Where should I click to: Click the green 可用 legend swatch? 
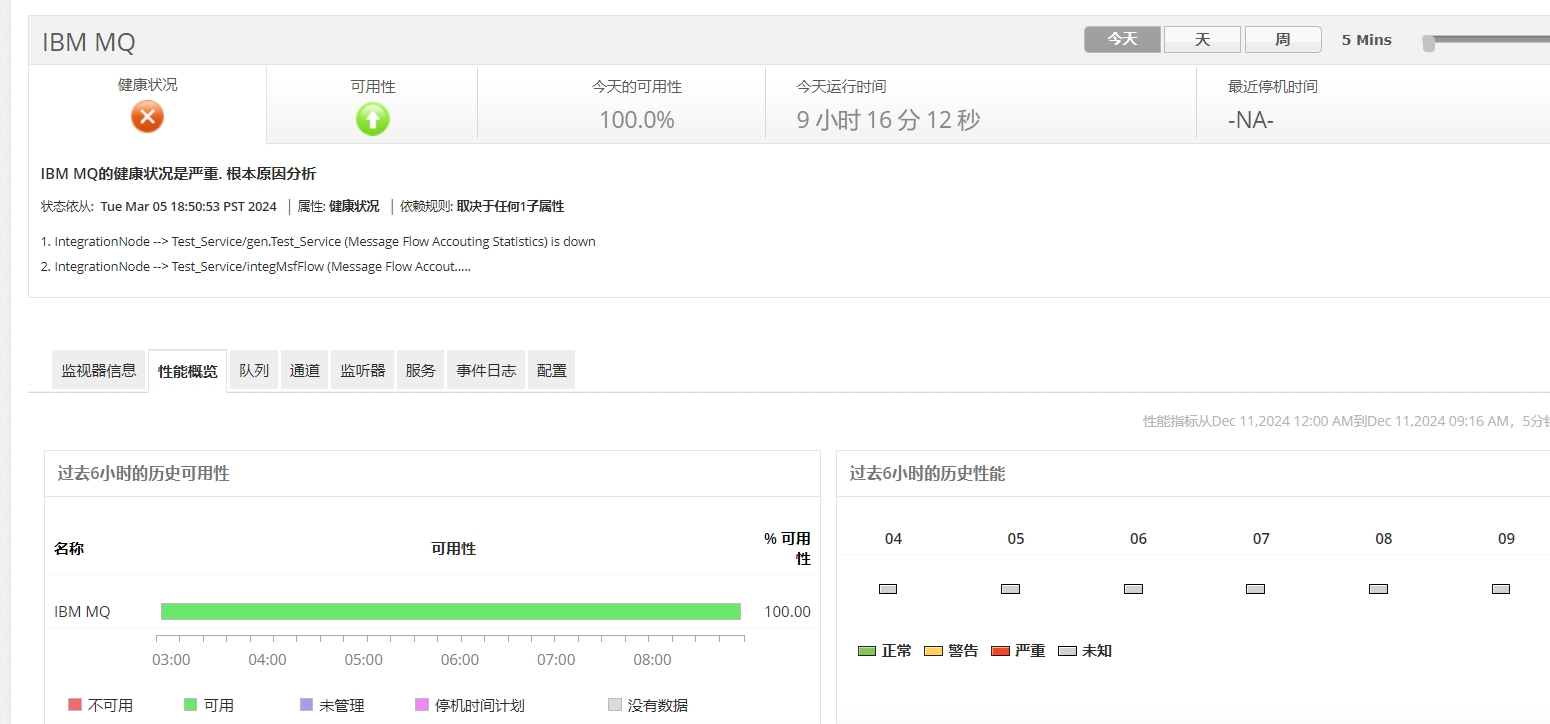click(190, 704)
